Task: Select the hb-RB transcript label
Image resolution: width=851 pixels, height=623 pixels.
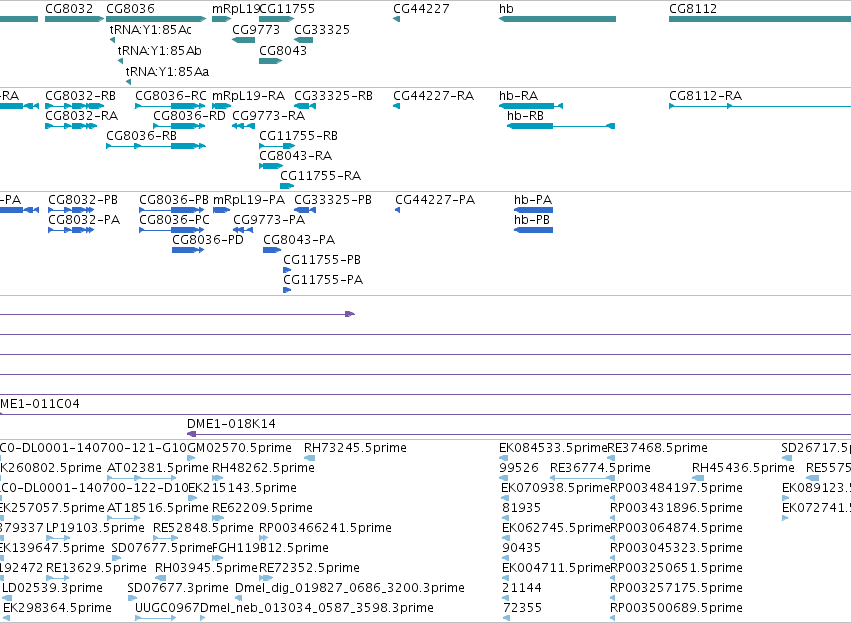Action: [525, 116]
